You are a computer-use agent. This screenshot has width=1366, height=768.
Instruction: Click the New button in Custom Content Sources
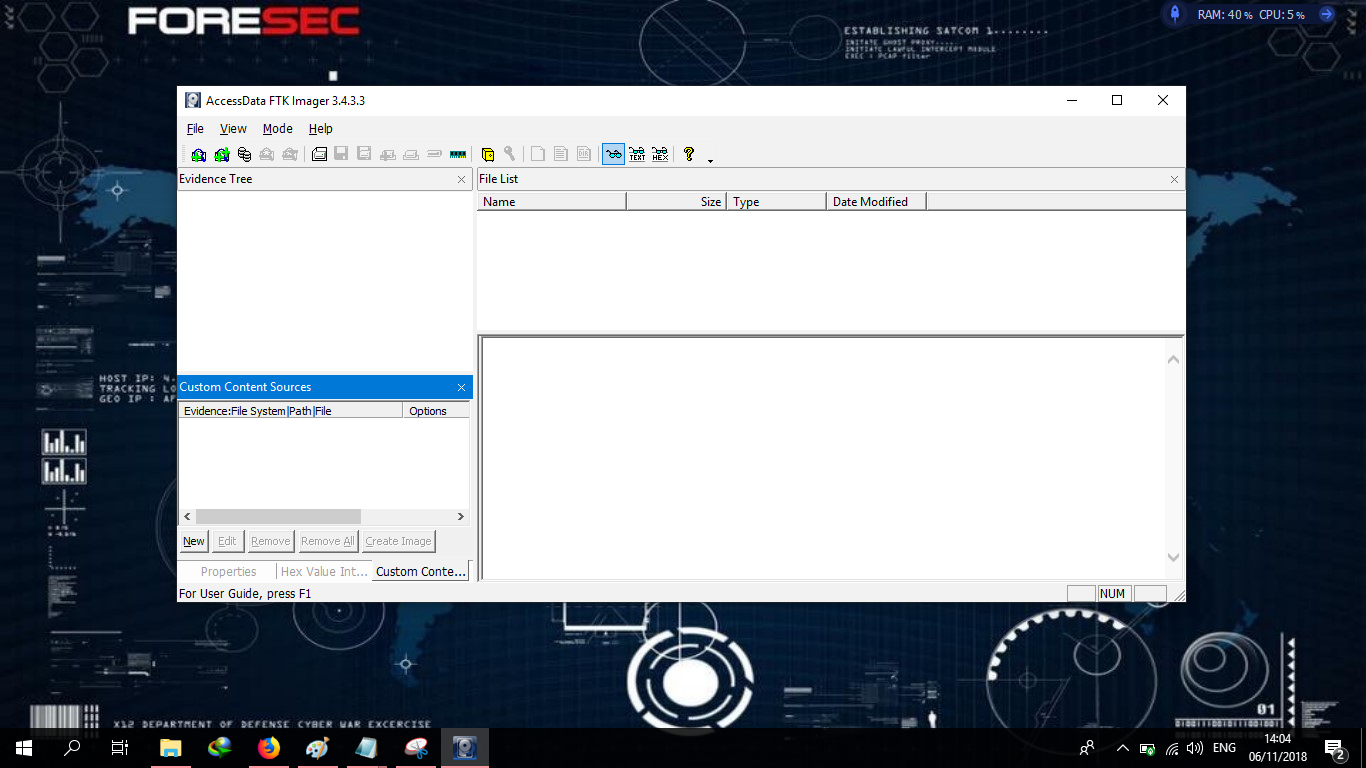pos(194,541)
